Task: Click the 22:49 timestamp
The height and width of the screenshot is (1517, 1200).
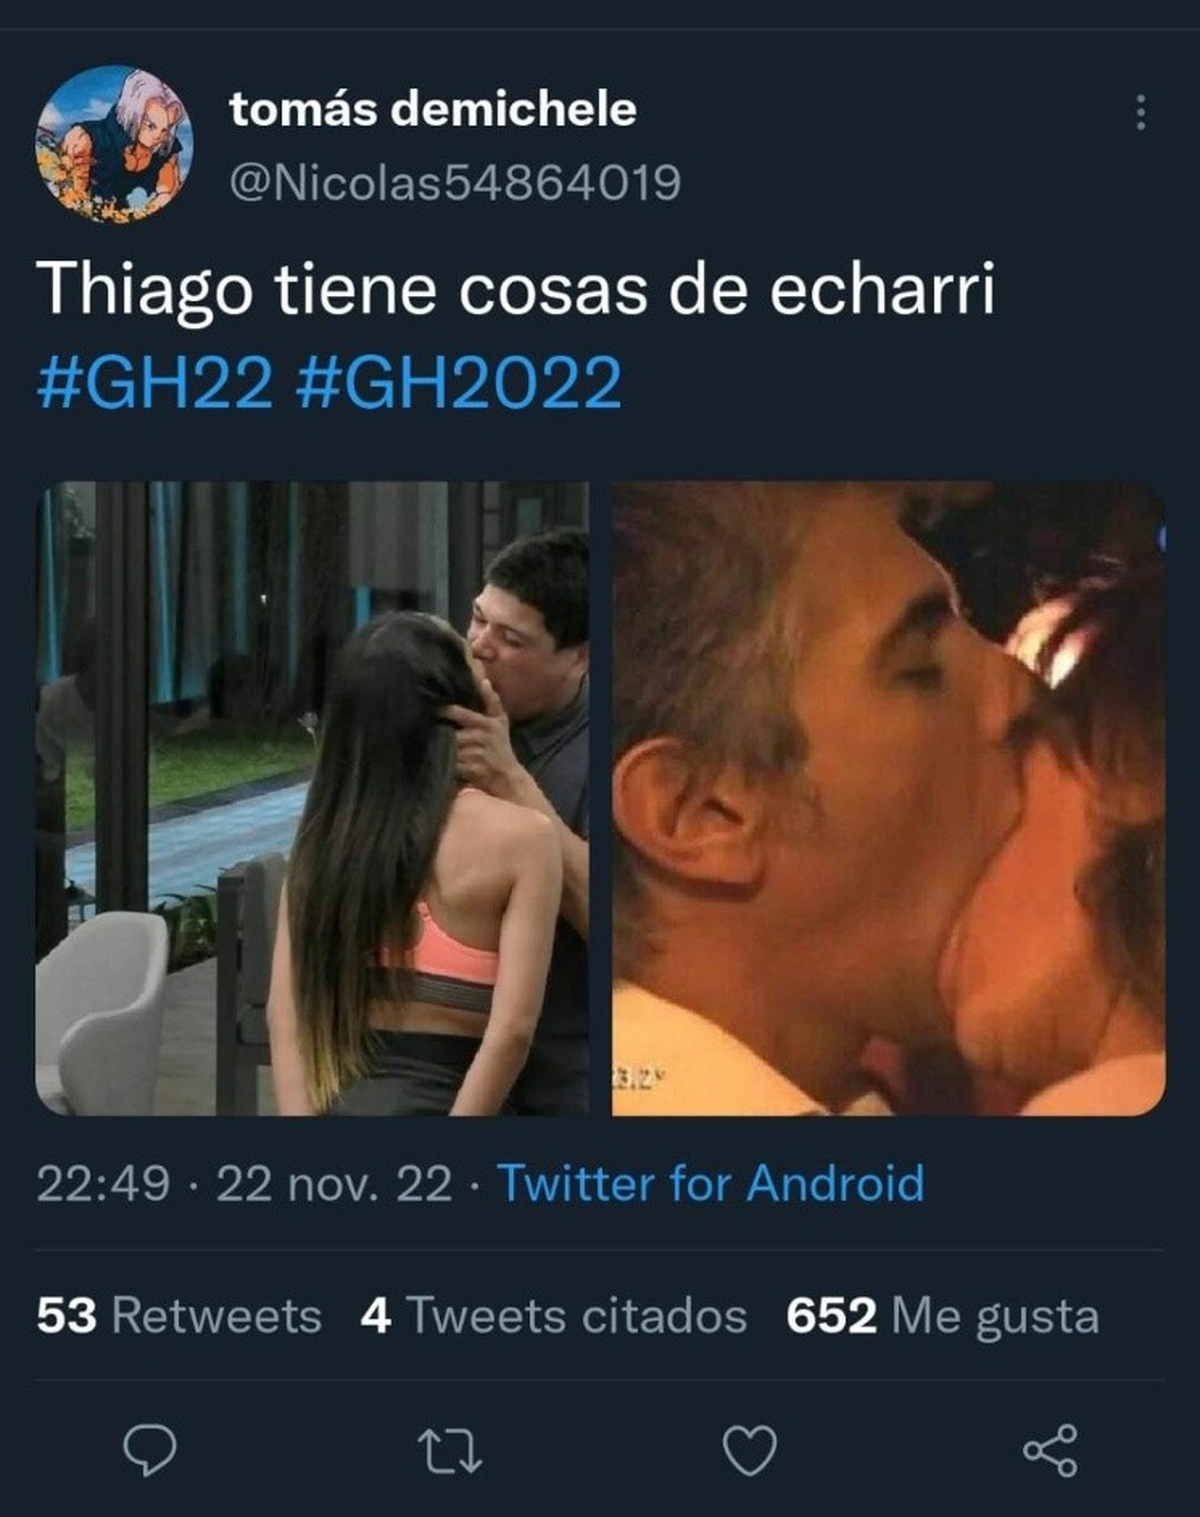Action: pyautogui.click(x=103, y=1184)
